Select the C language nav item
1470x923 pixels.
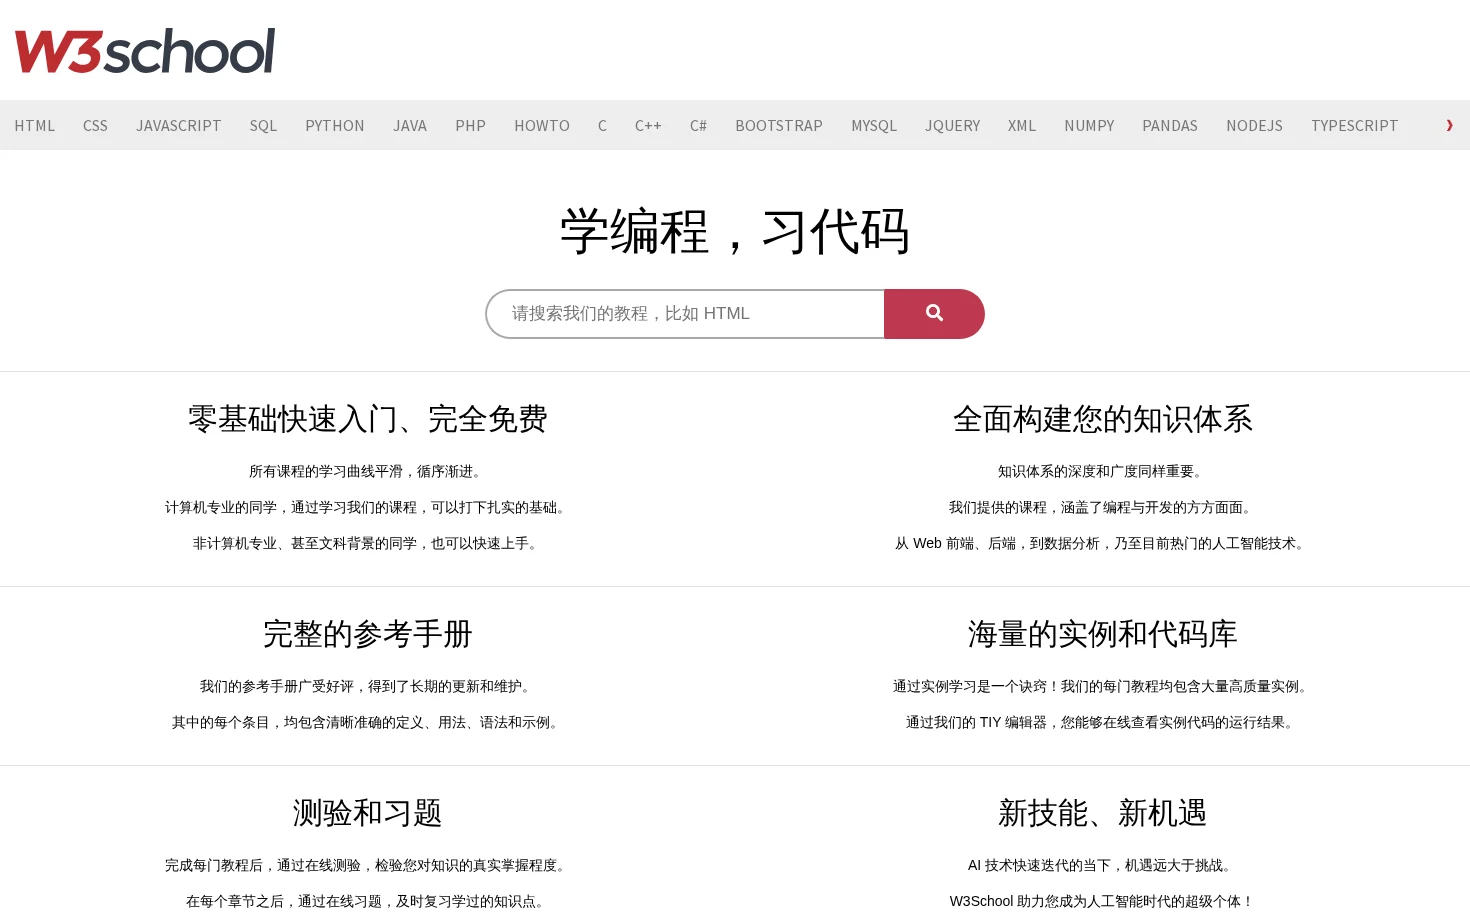602,126
